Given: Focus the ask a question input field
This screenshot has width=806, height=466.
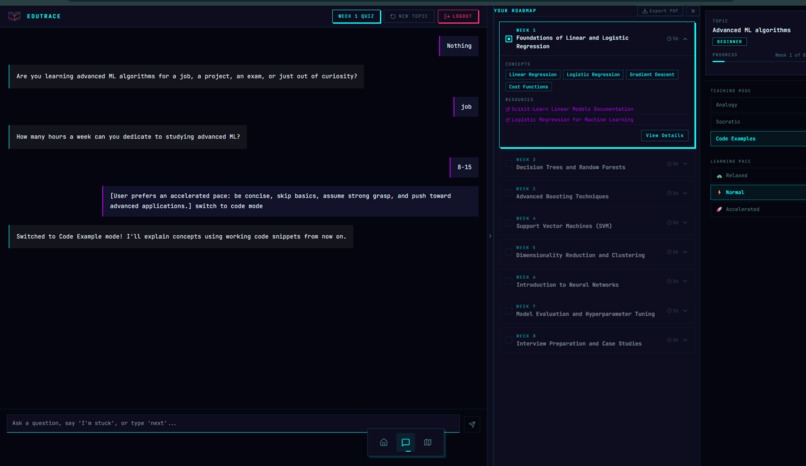Looking at the screenshot, I should pyautogui.click(x=233, y=423).
